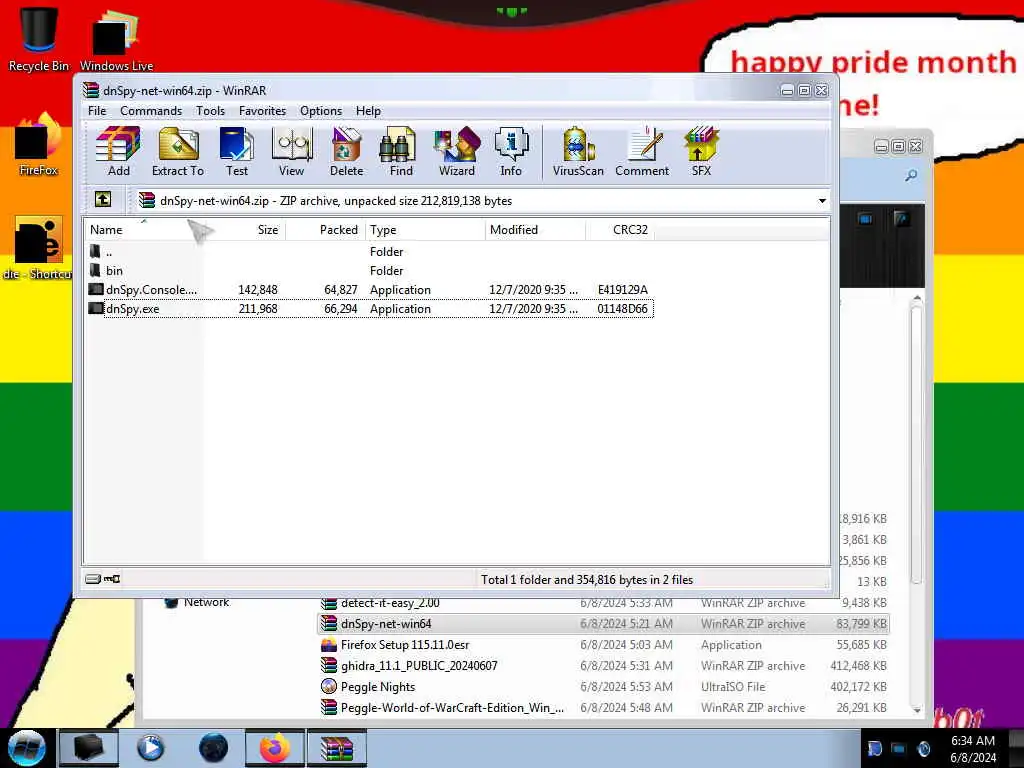Image resolution: width=1024 pixels, height=768 pixels.
Task: Launch the FireFox desktop shortcut
Action: pyautogui.click(x=39, y=145)
